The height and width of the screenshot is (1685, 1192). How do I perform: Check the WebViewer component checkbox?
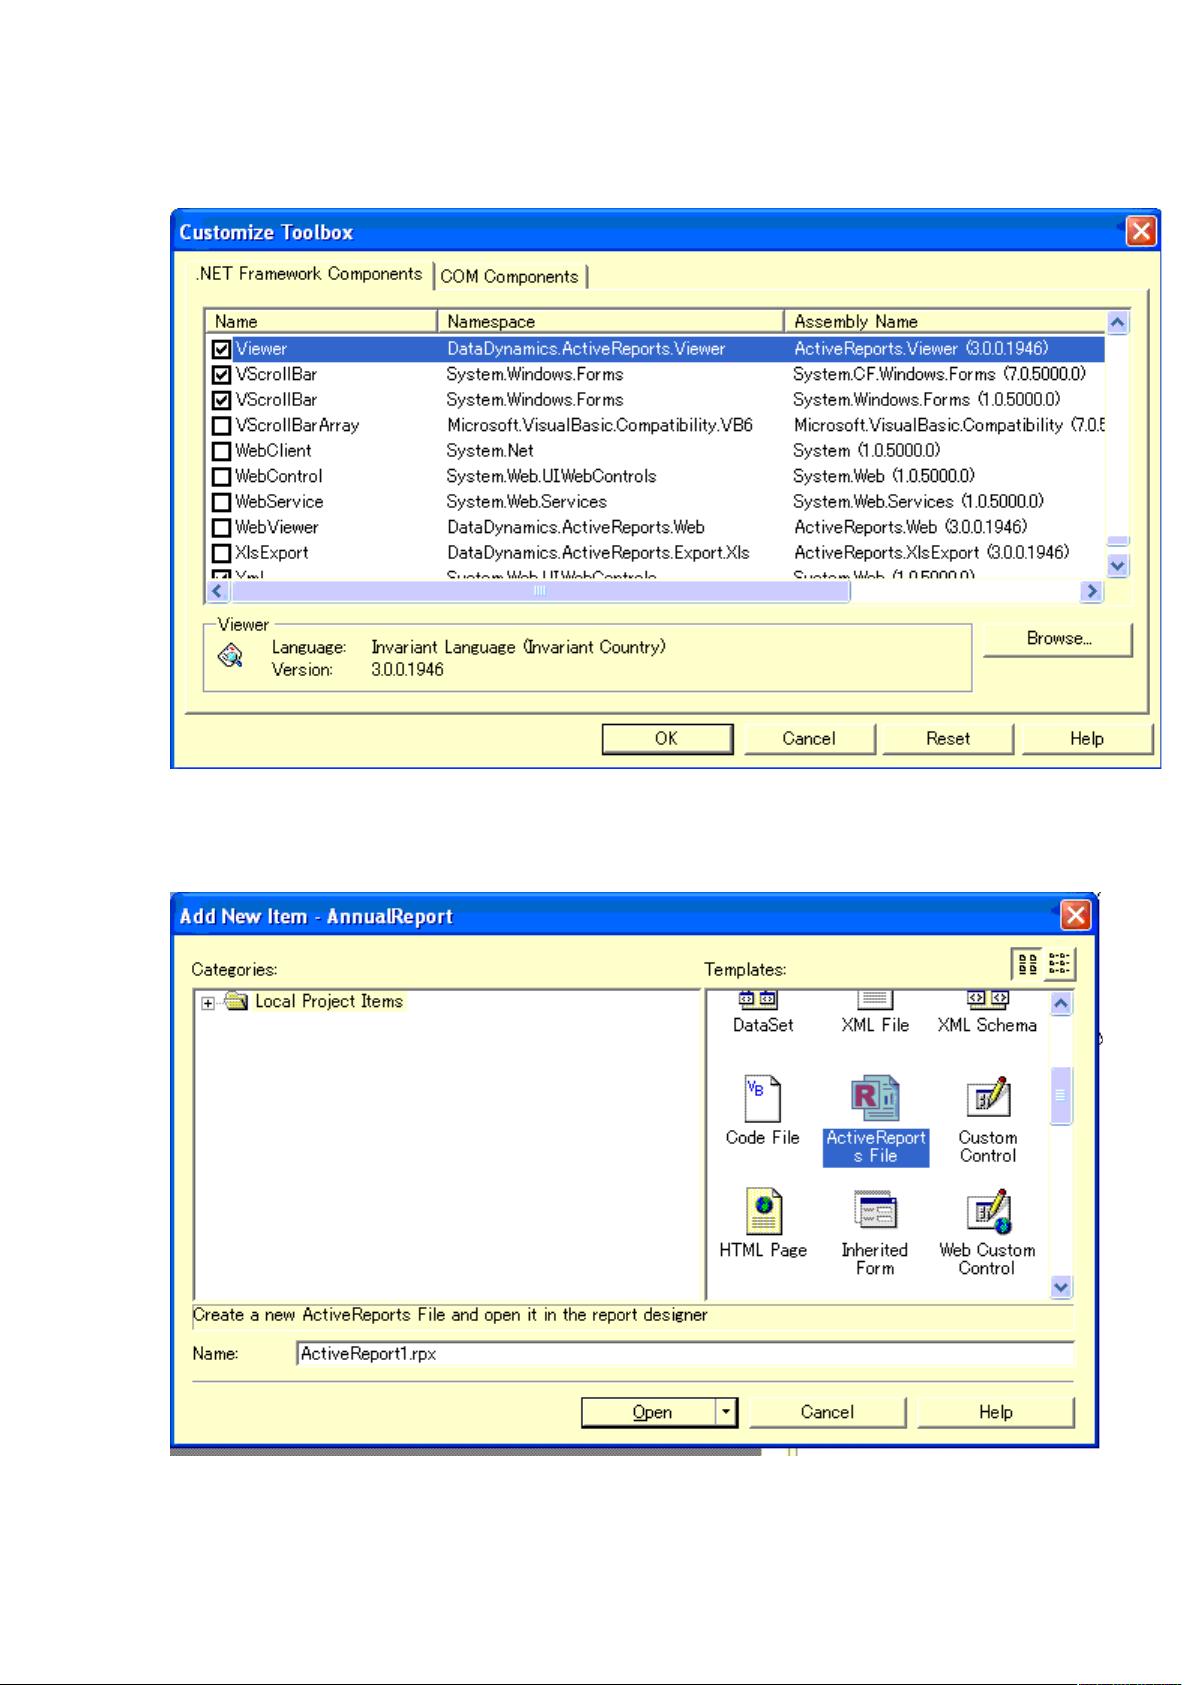coord(222,528)
